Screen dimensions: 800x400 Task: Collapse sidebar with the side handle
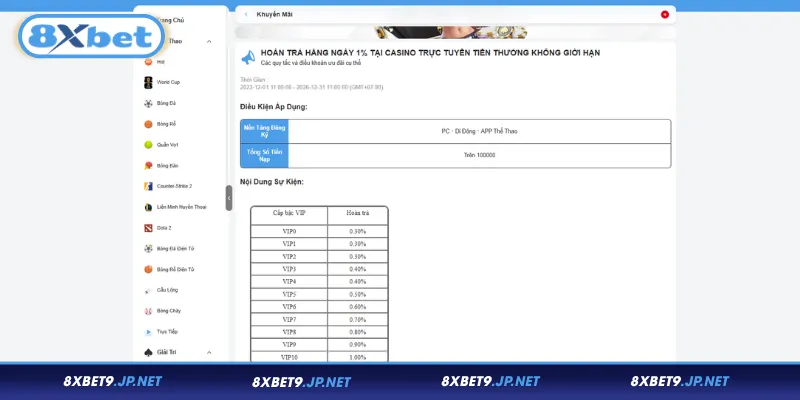click(229, 198)
